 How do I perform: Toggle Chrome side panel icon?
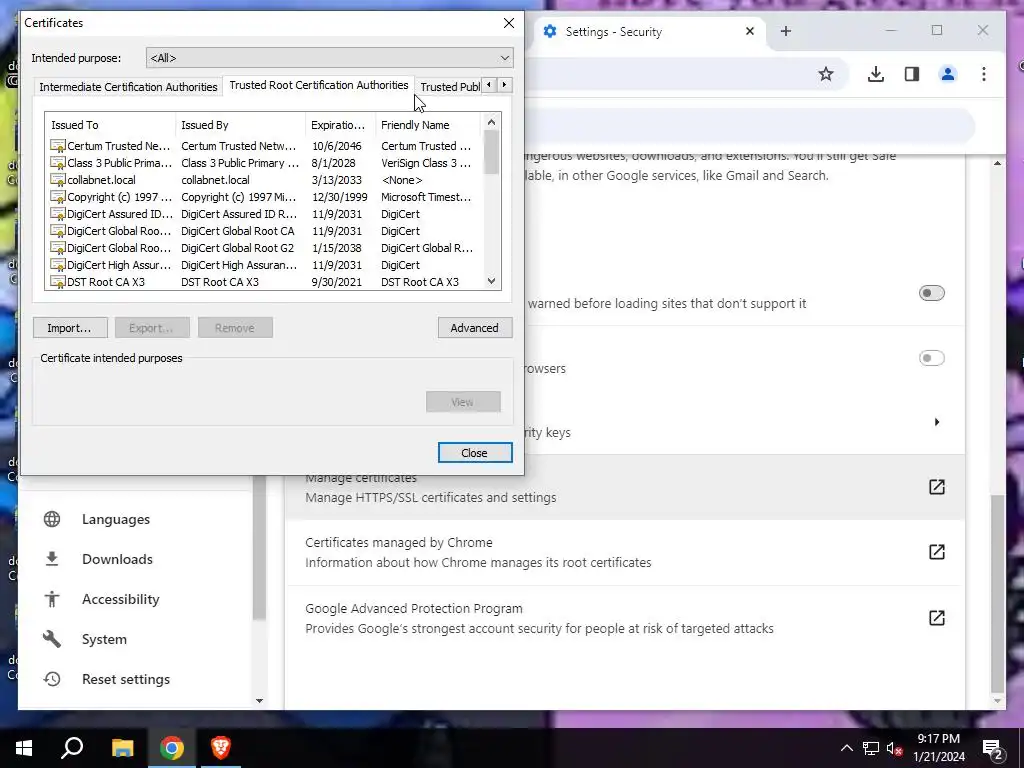point(912,74)
